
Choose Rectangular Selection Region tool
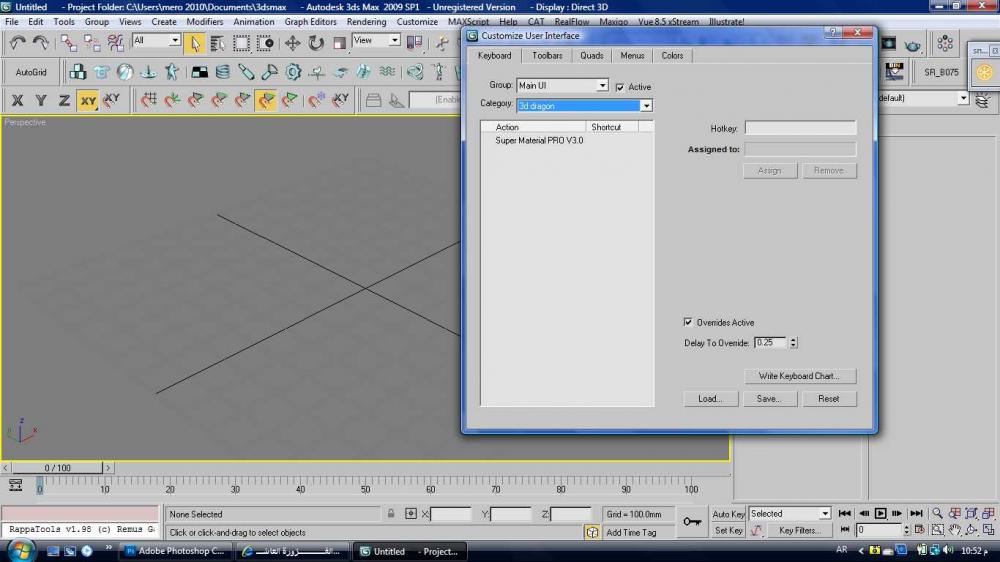click(x=241, y=43)
